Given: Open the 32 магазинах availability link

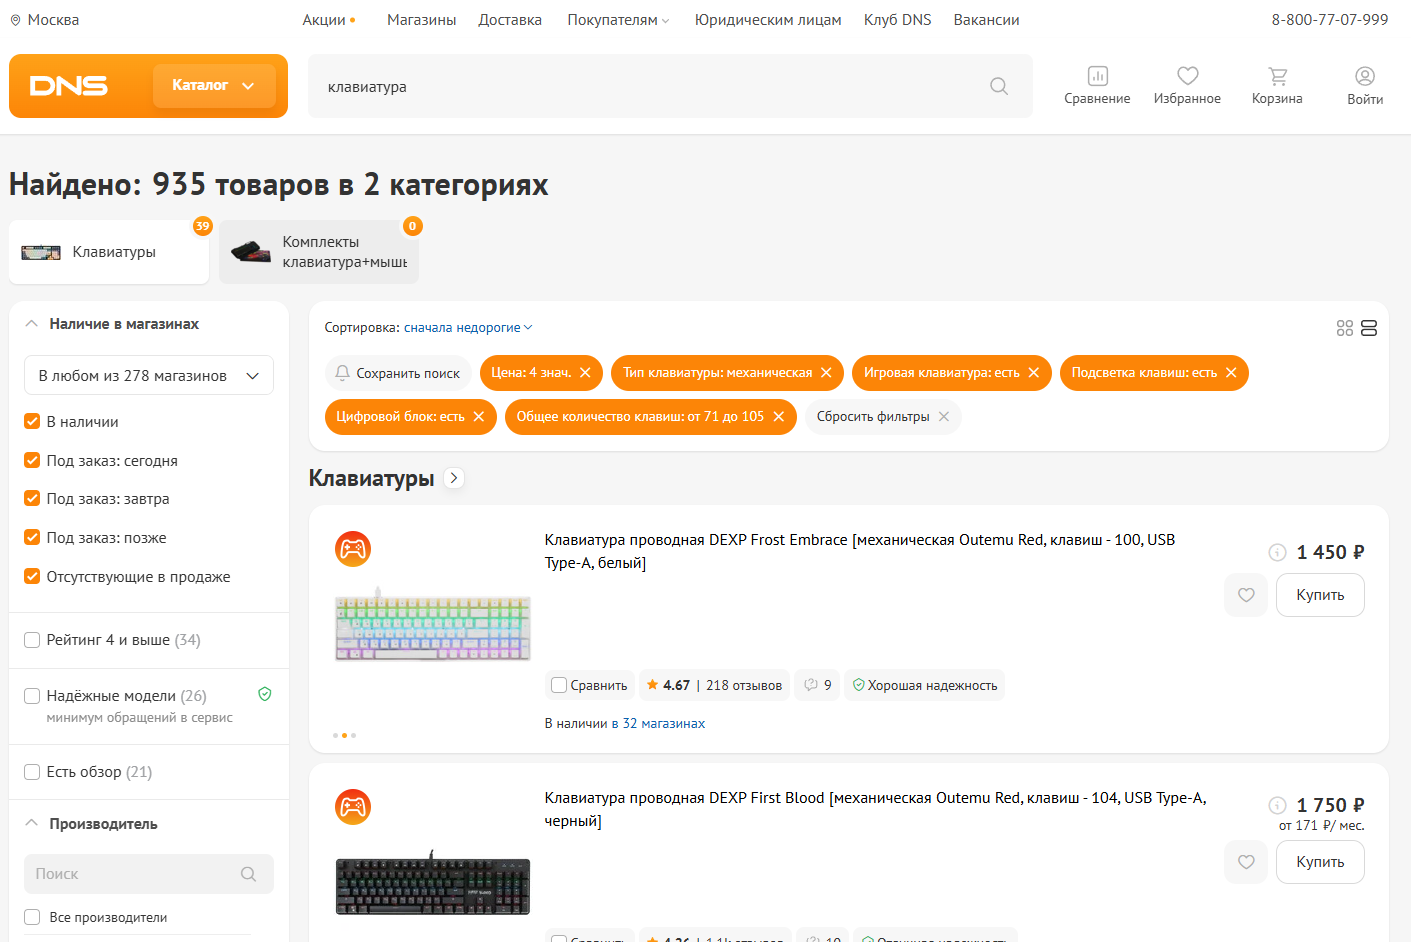Looking at the screenshot, I should pyautogui.click(x=664, y=723).
